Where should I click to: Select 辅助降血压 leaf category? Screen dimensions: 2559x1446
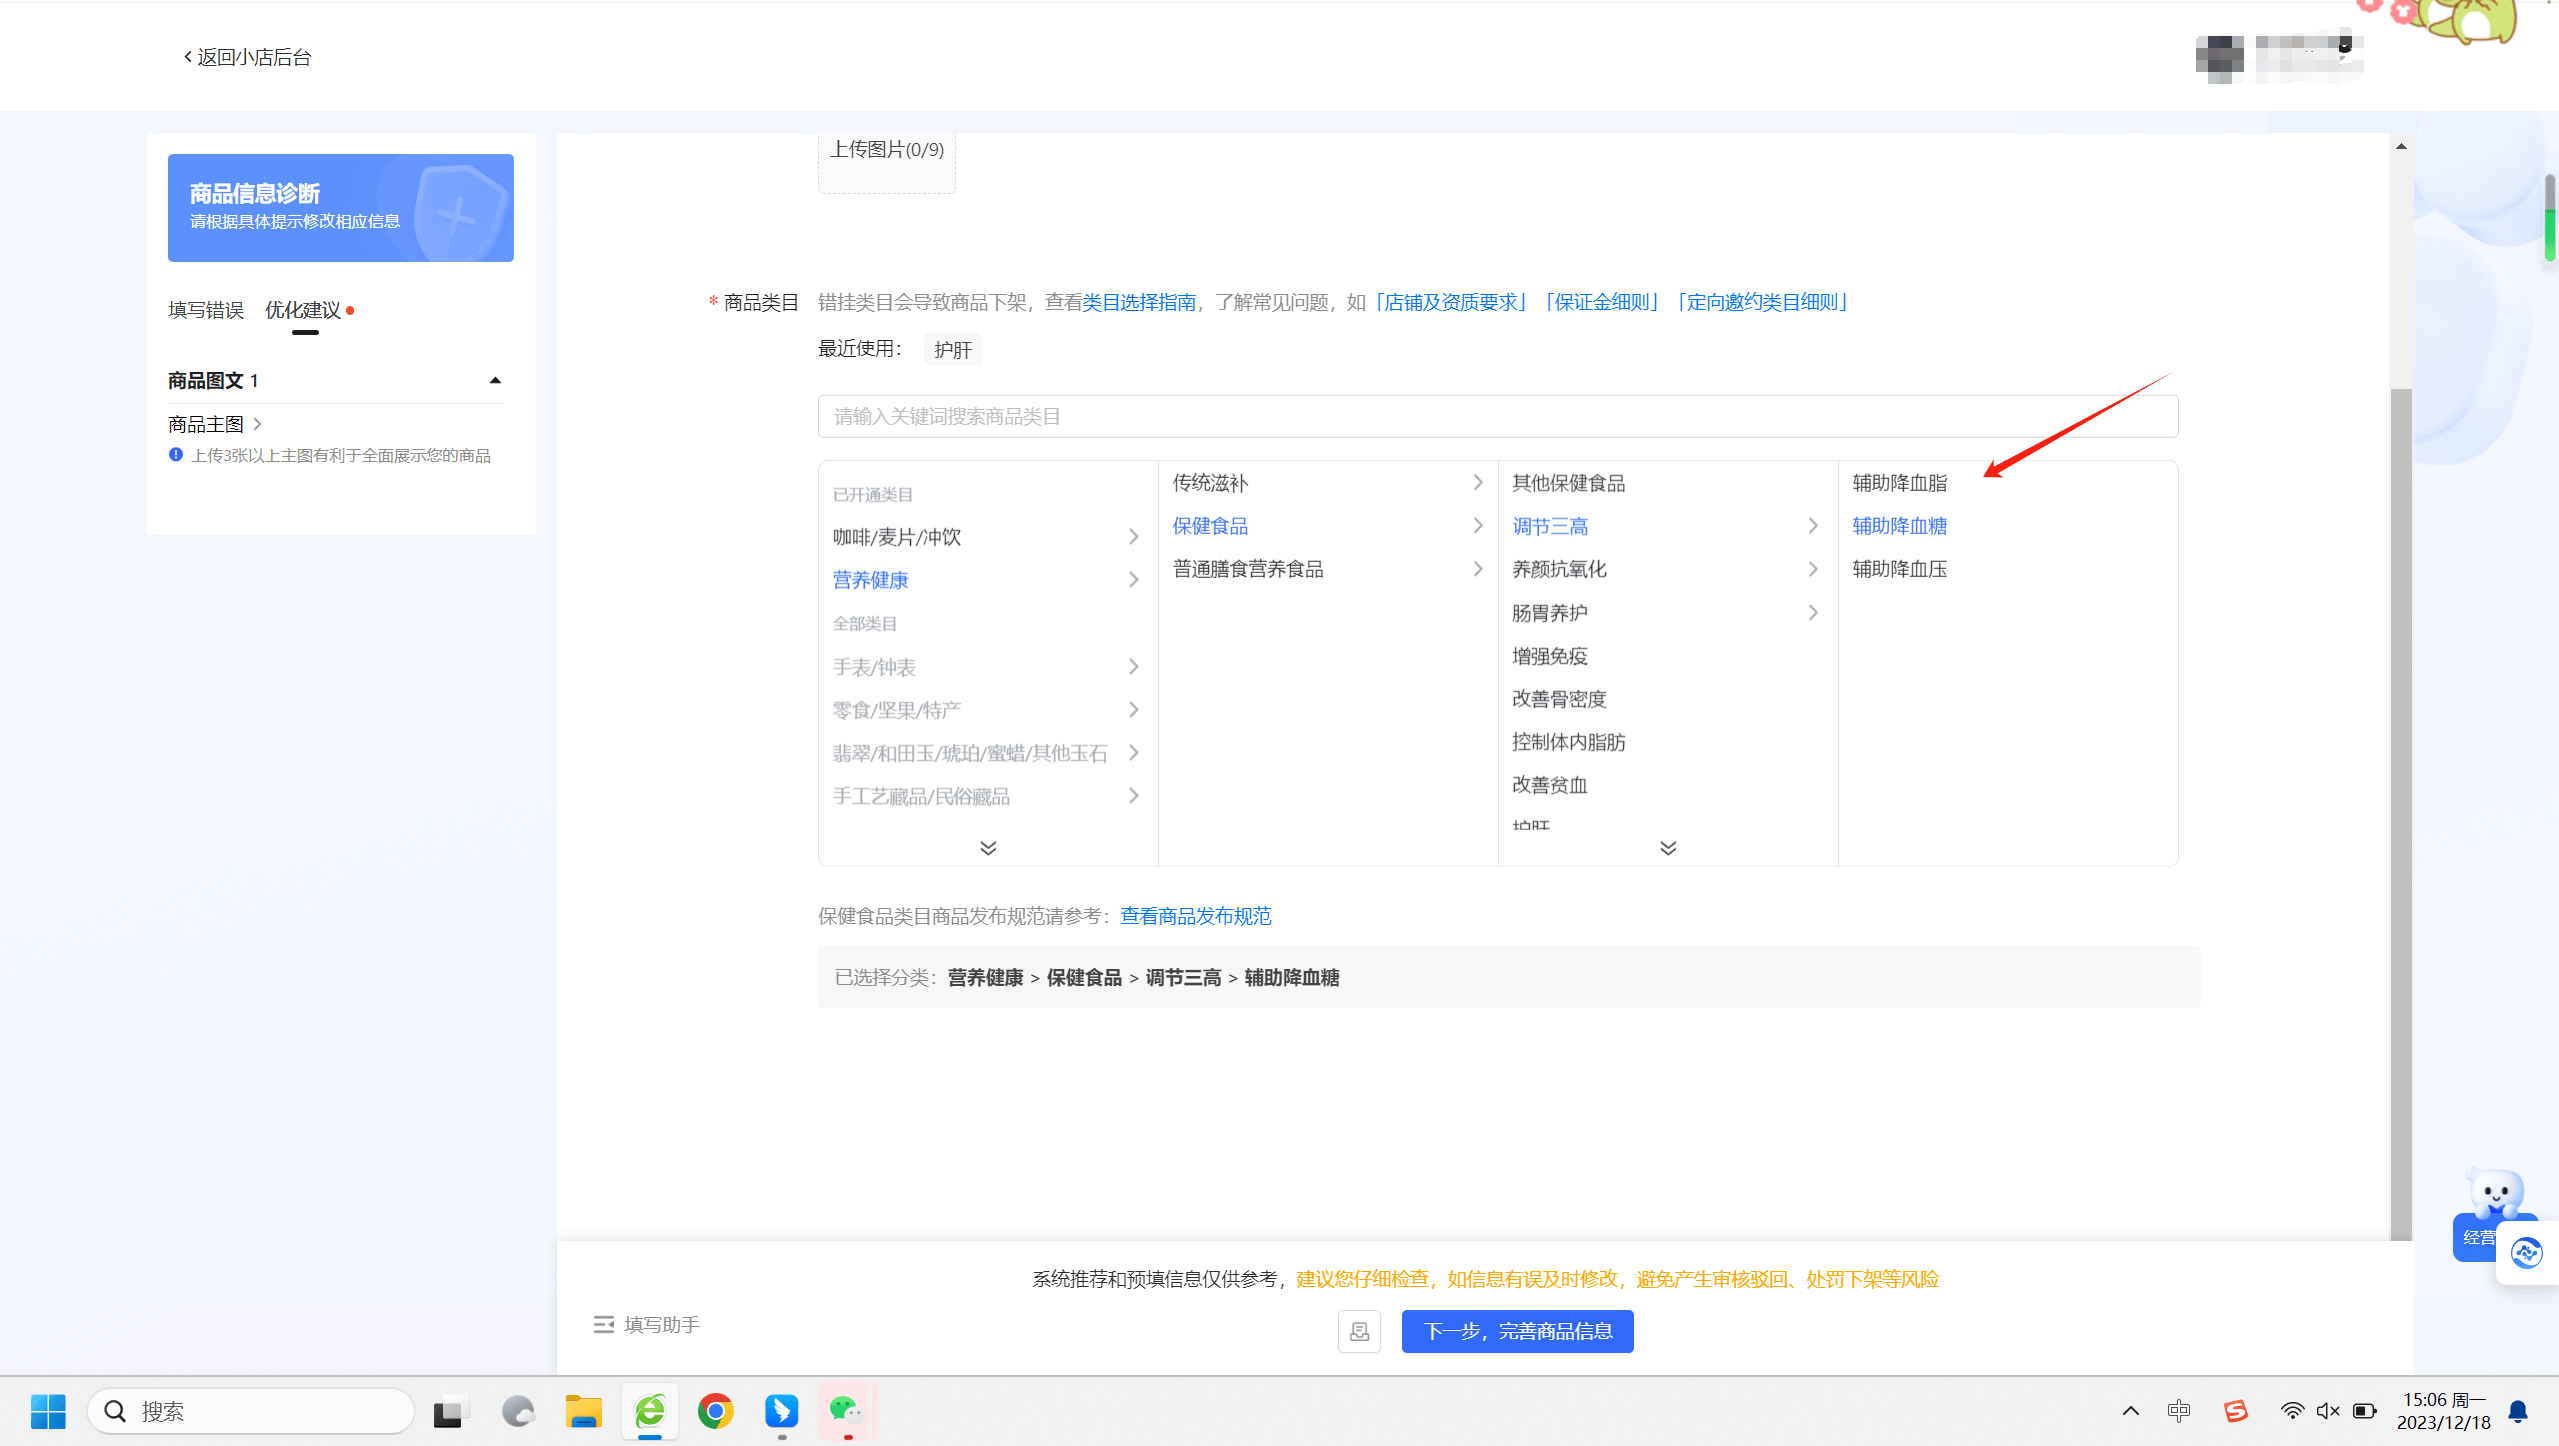point(1900,569)
